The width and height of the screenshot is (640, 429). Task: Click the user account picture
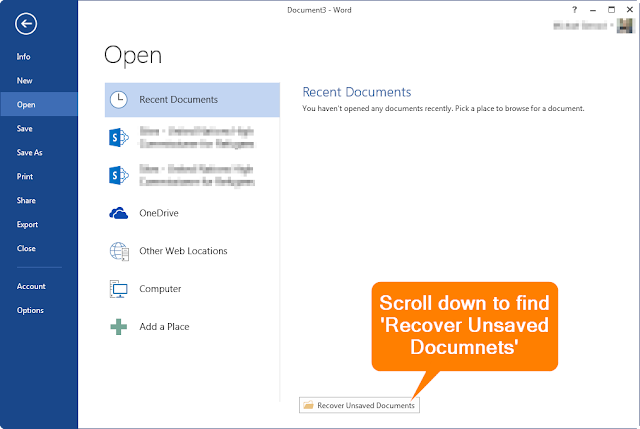624,26
